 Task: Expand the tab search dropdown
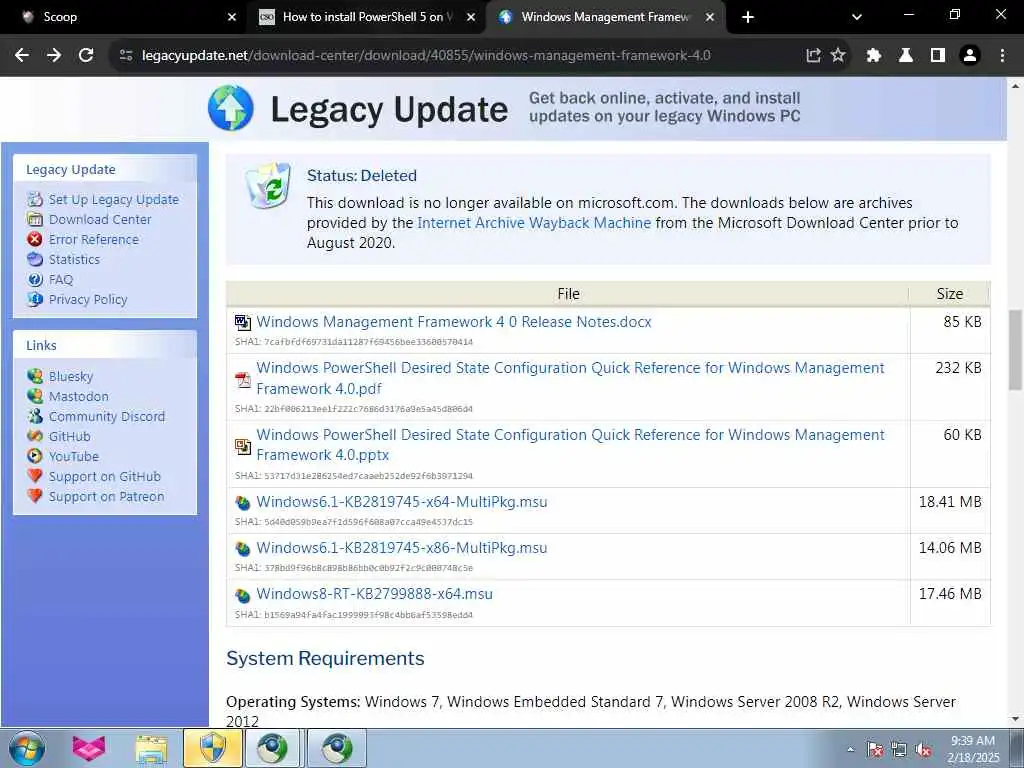click(x=857, y=17)
